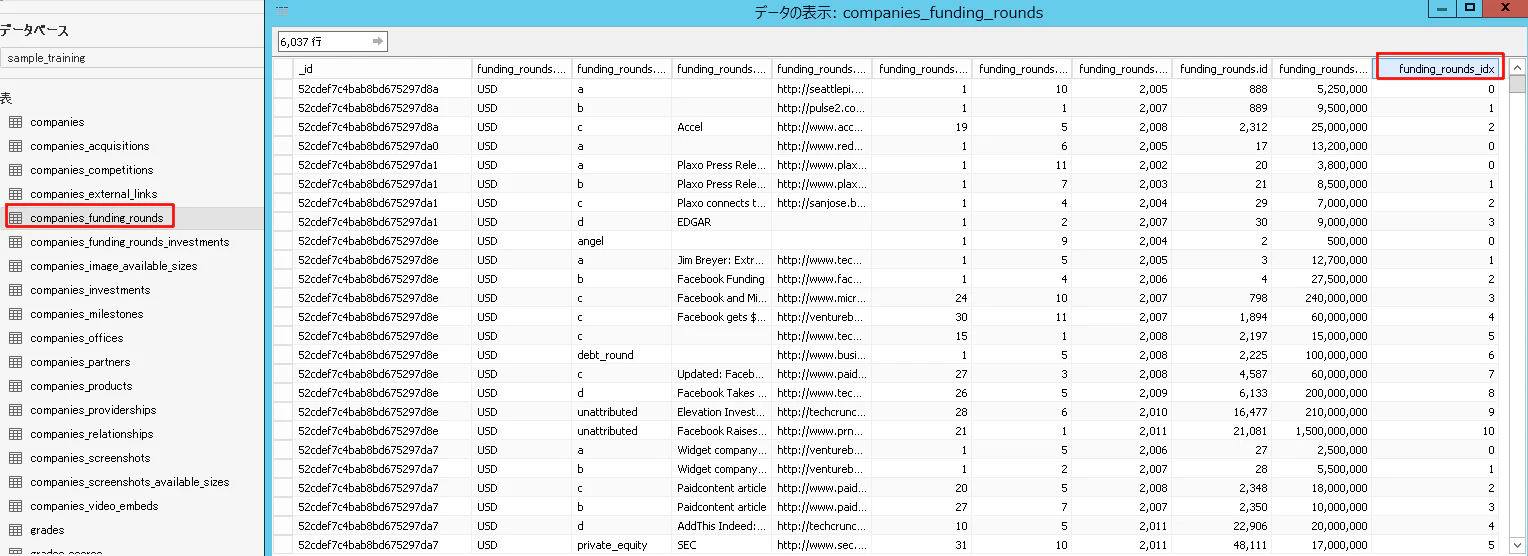Click the table icon beside companies_partners
The height and width of the screenshot is (556, 1528).
pyautogui.click(x=15, y=362)
